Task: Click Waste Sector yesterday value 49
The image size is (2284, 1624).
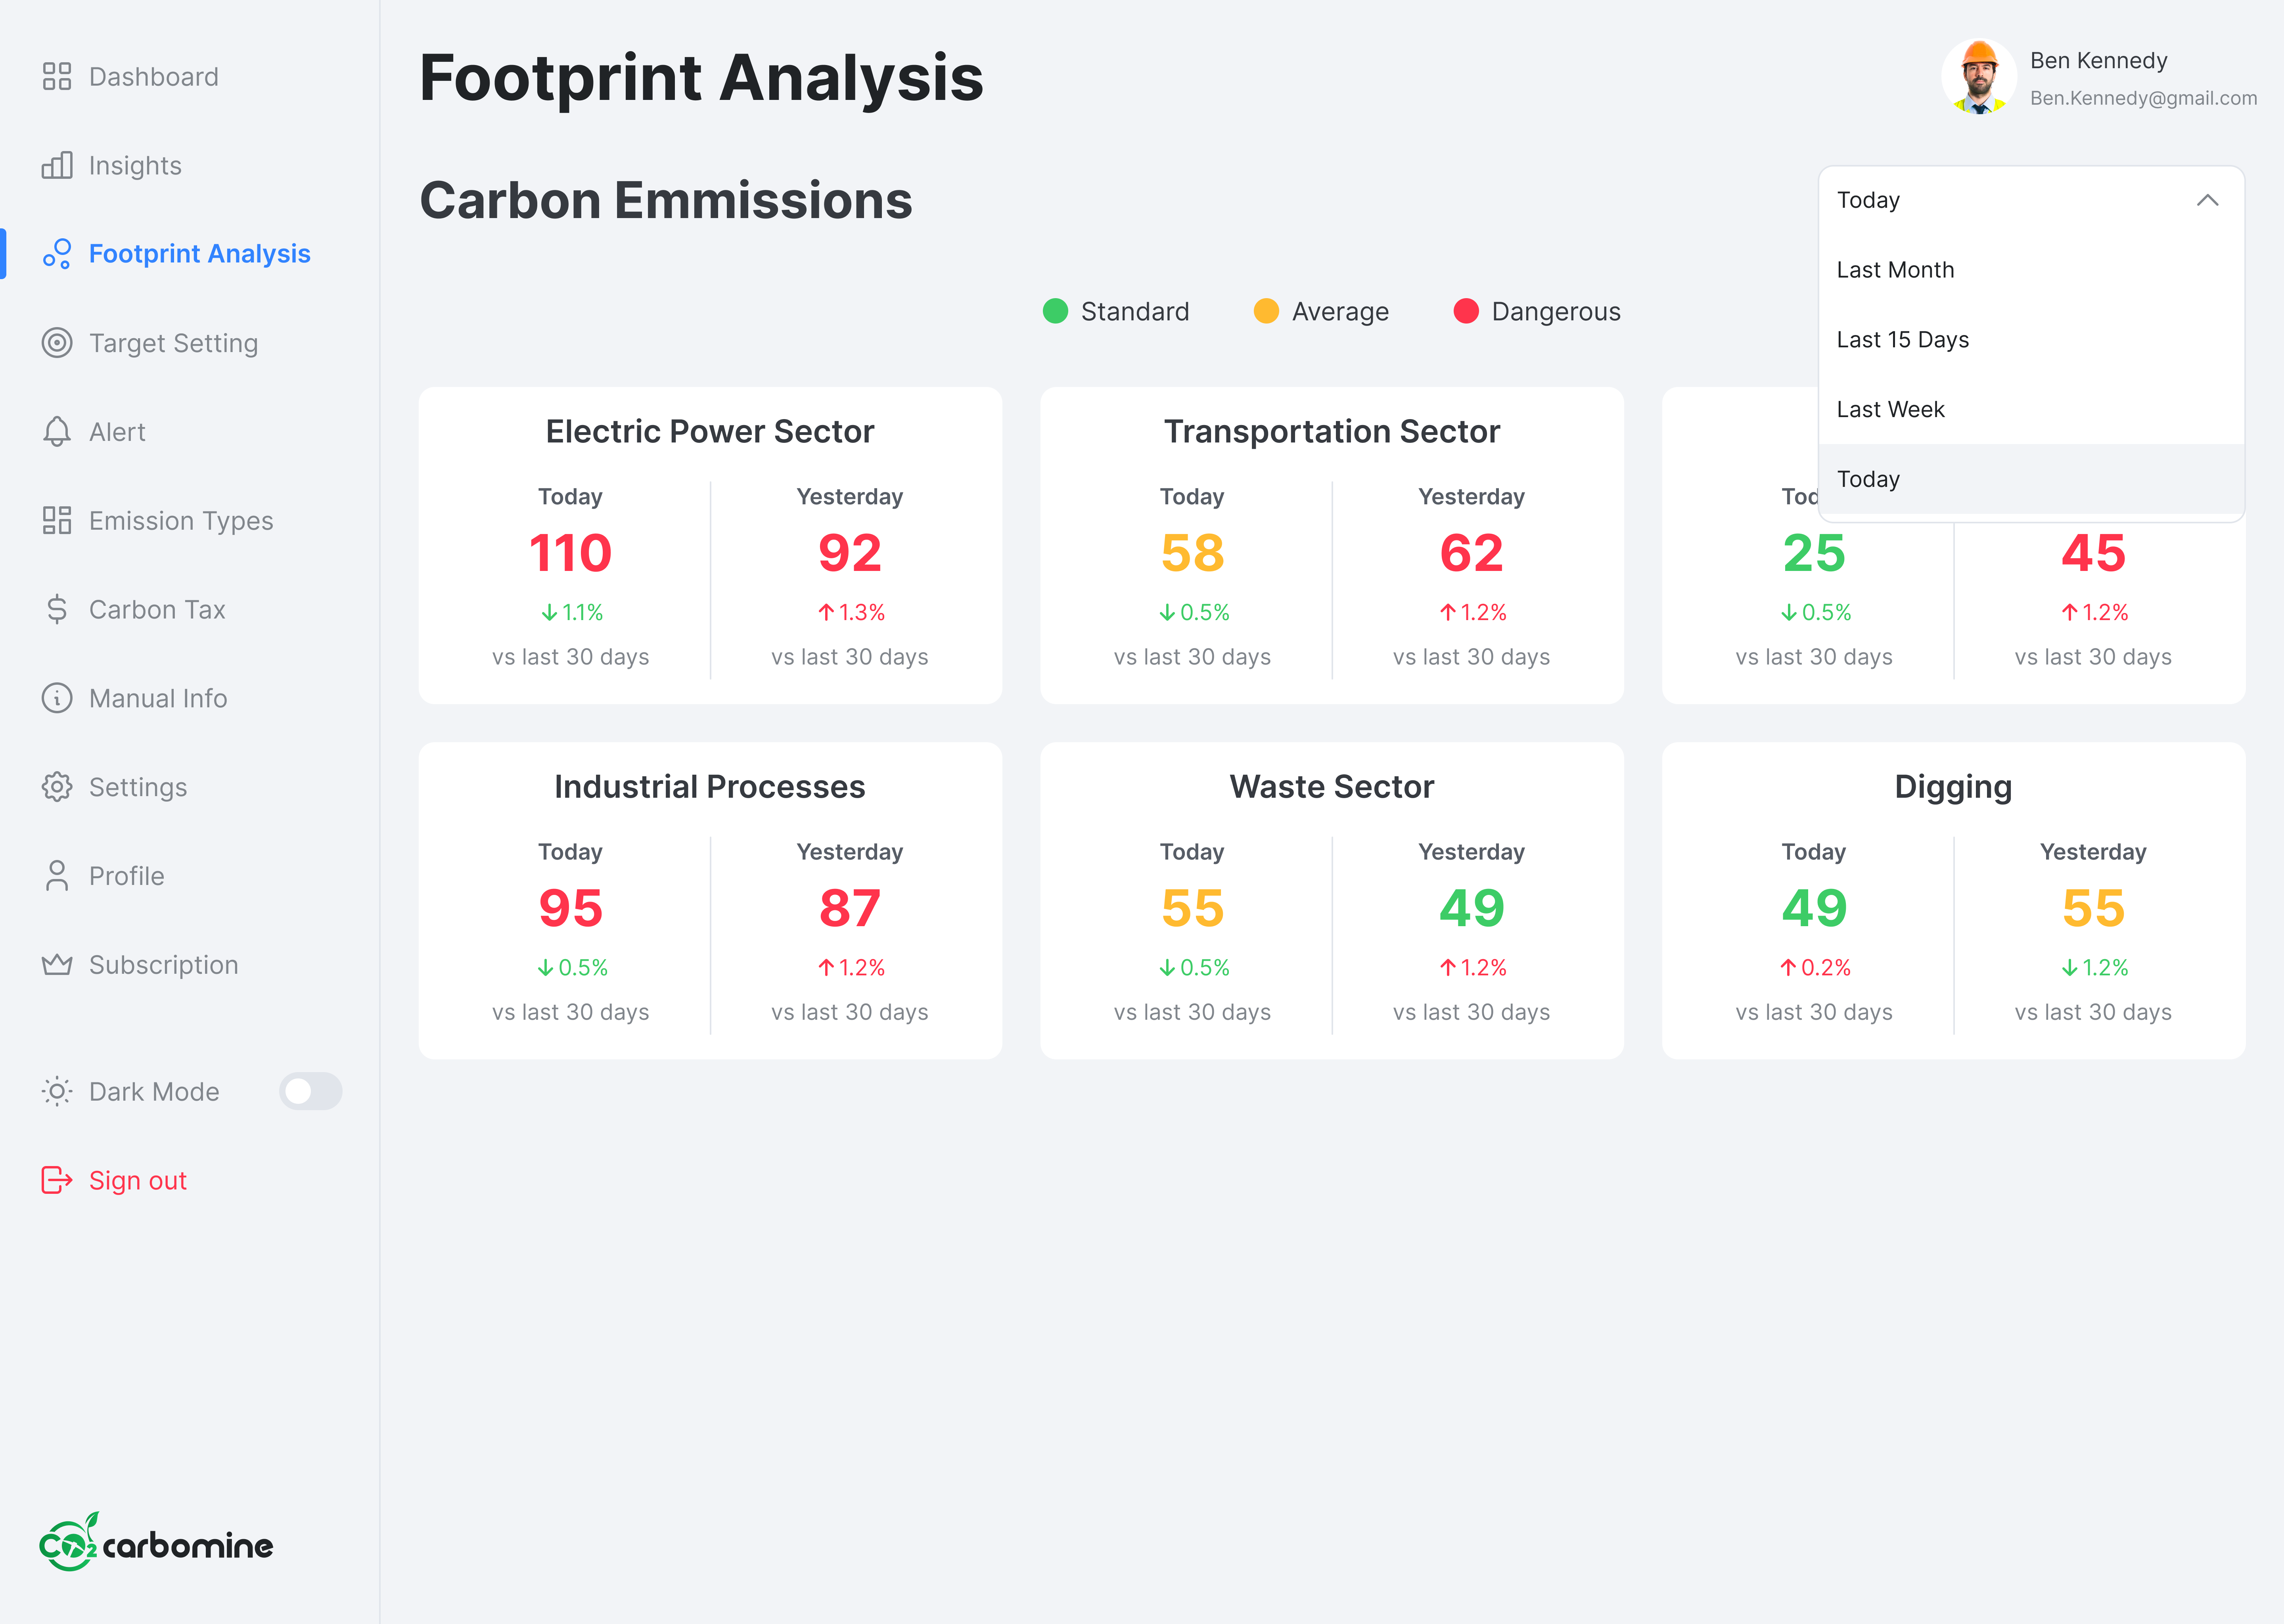Action: tap(1471, 908)
